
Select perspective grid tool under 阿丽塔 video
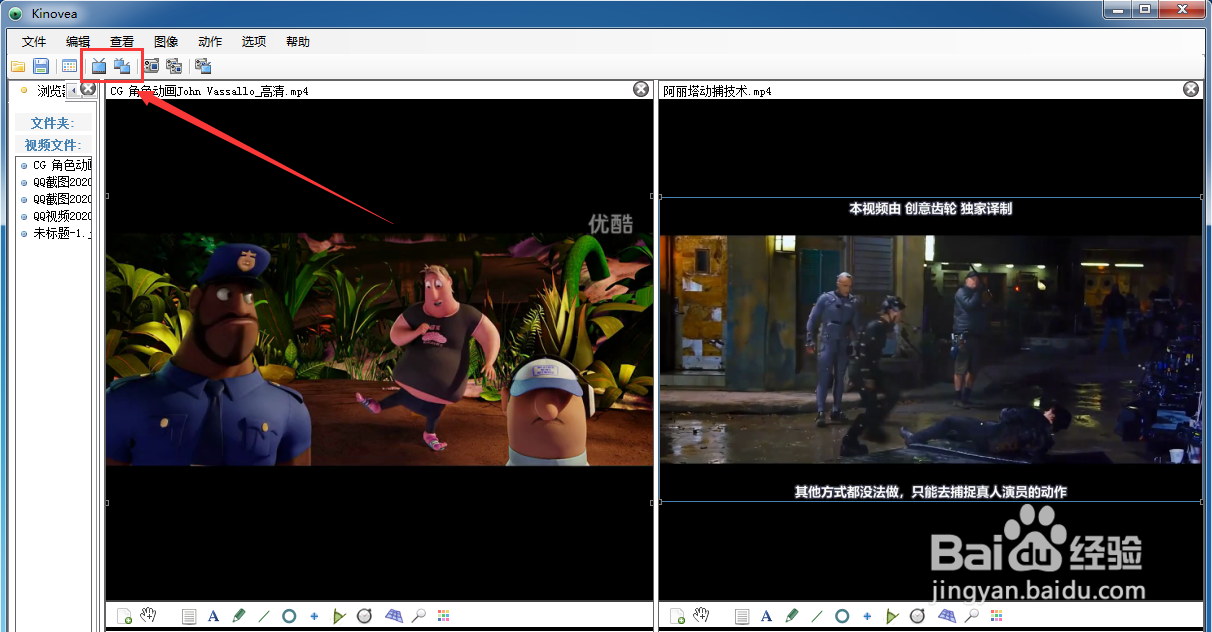tap(946, 616)
